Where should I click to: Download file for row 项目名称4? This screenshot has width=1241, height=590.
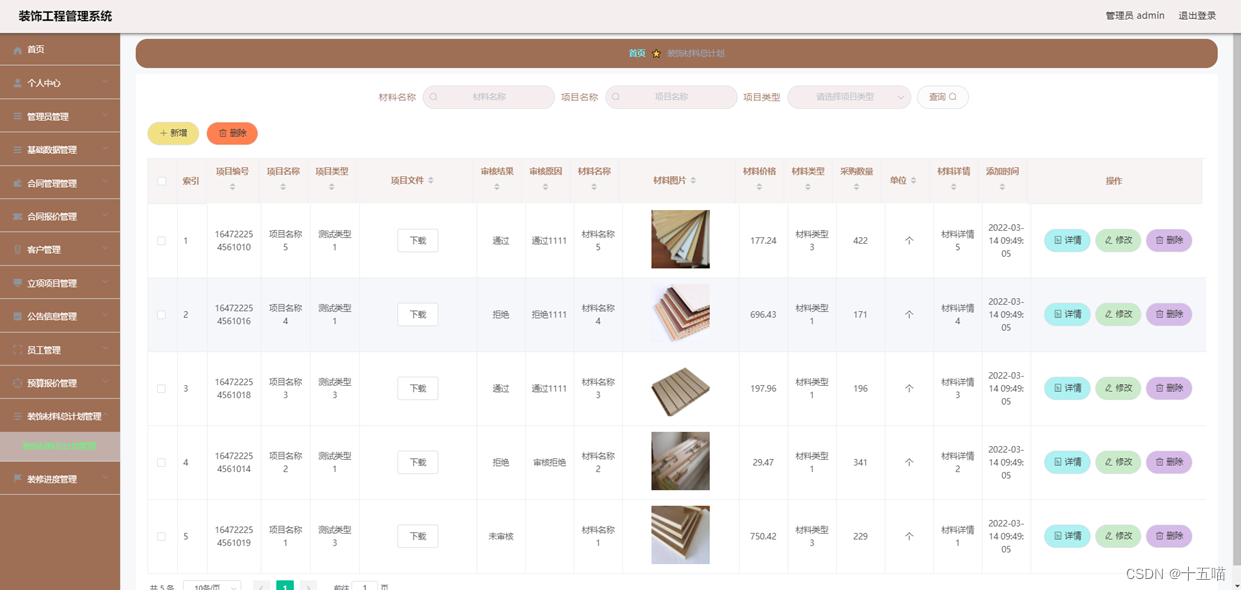pos(418,314)
